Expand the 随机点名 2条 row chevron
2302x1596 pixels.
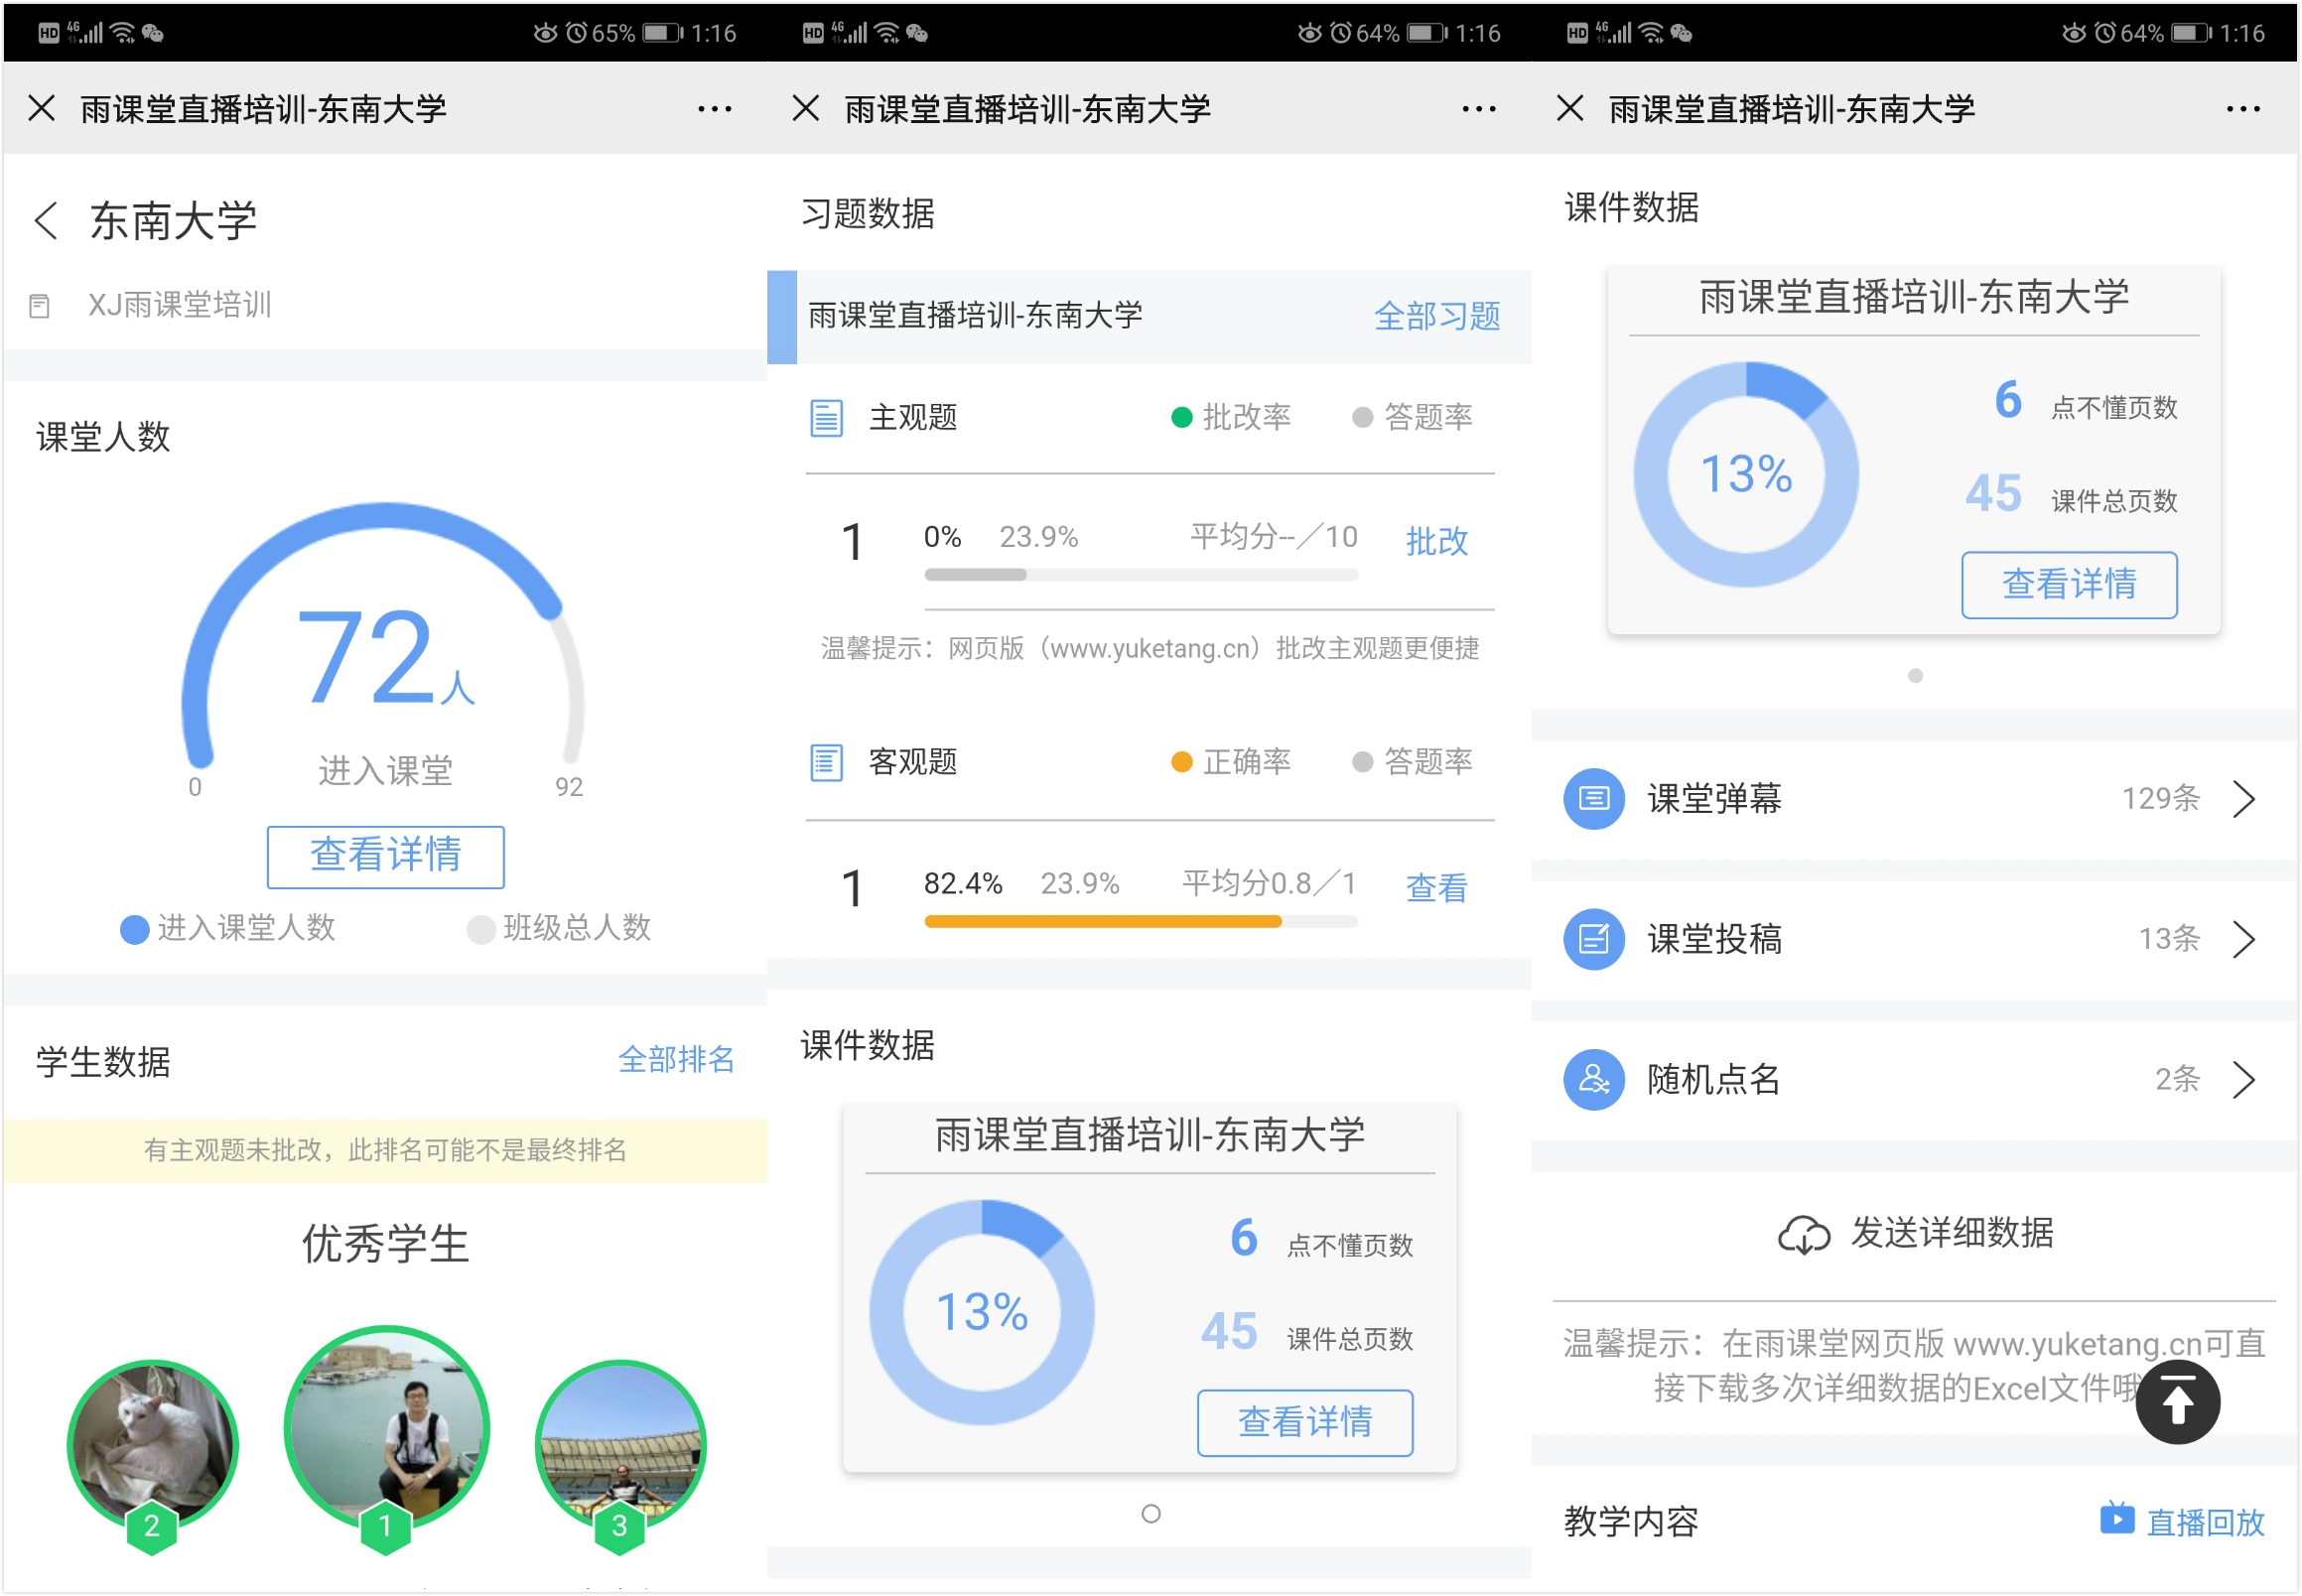pyautogui.click(x=2245, y=1080)
